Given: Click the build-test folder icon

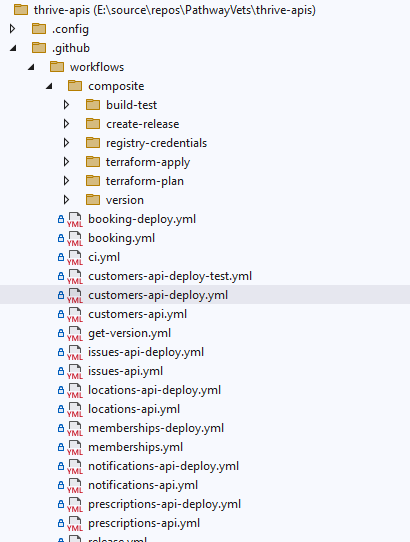Looking at the screenshot, I should click(93, 105).
